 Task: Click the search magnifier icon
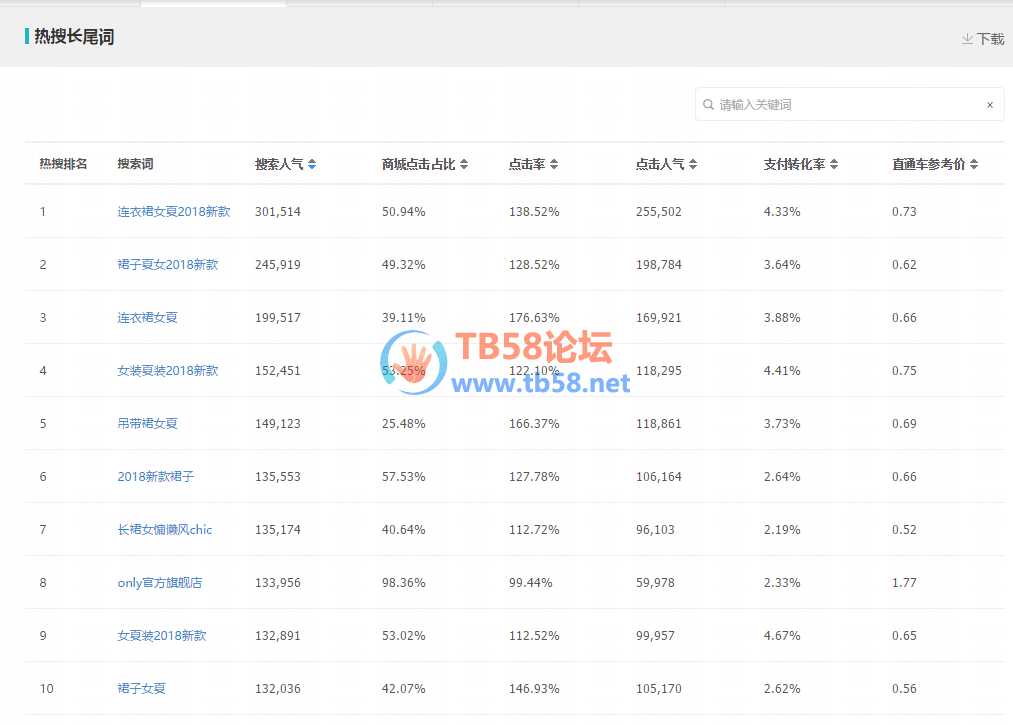pos(709,105)
